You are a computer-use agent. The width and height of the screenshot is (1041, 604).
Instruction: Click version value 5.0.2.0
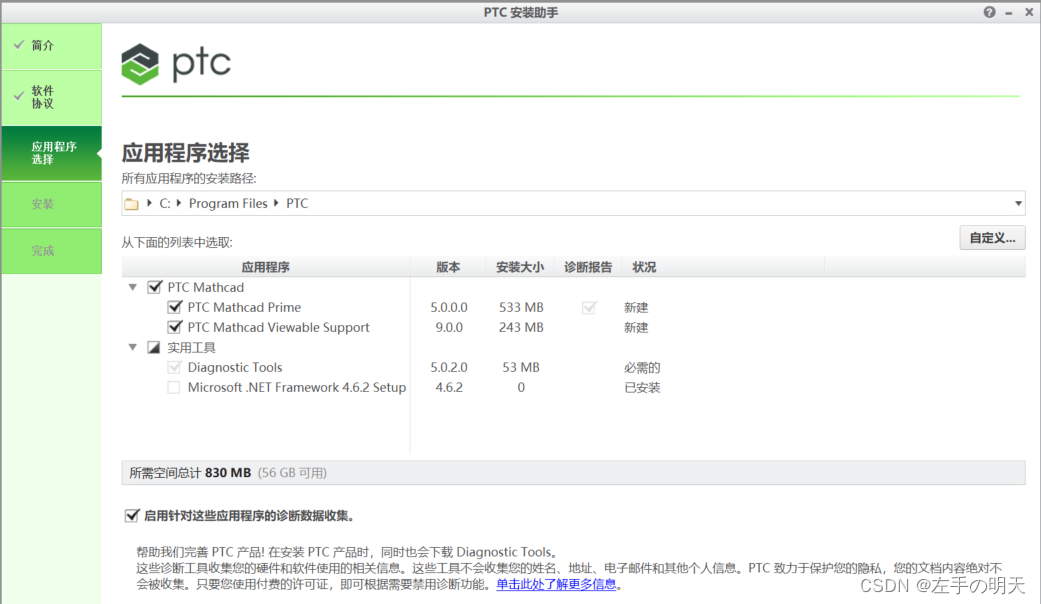click(449, 367)
